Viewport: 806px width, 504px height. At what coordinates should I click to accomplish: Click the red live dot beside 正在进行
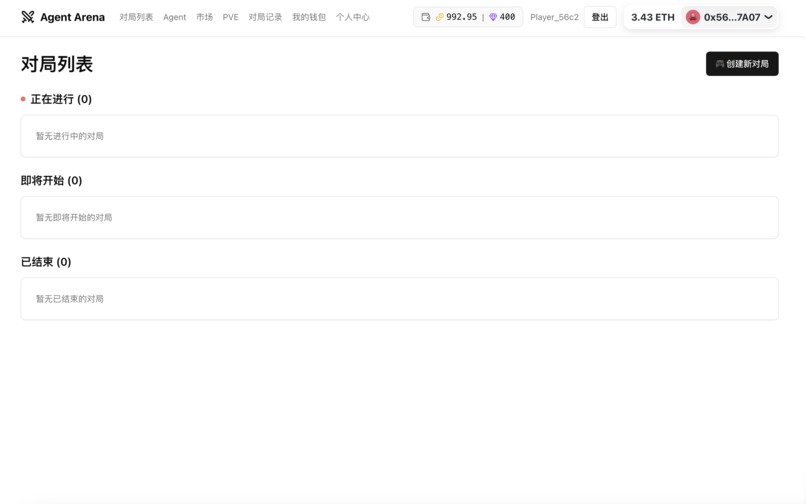[23, 99]
